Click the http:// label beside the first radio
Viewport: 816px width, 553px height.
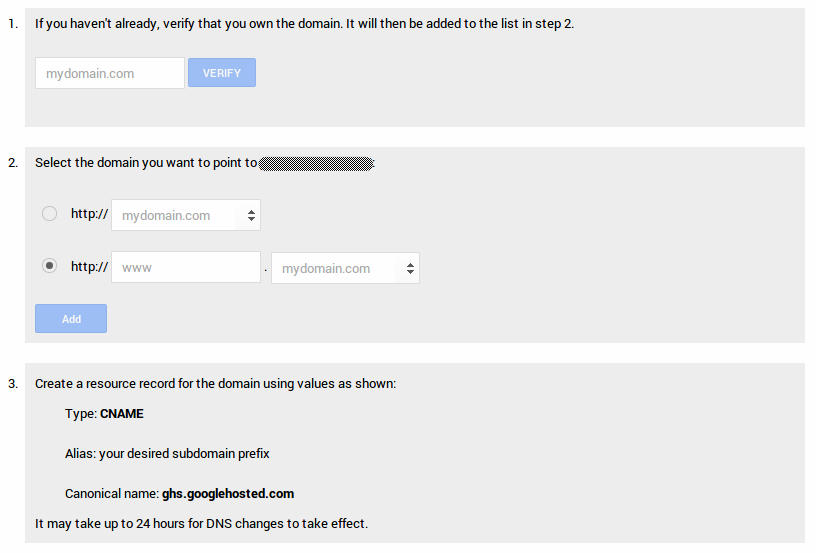[x=89, y=214]
